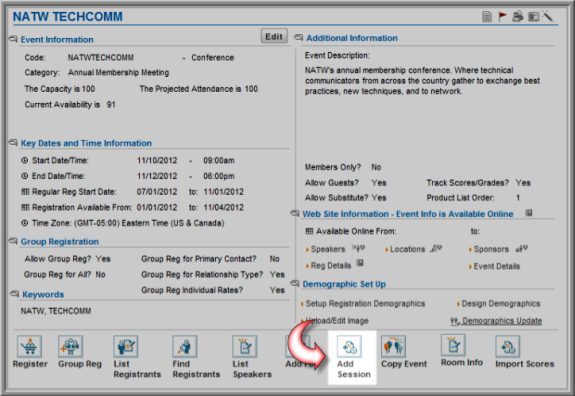Open the Upload/Edit Image link
Image resolution: width=575 pixels, height=396 pixels.
pos(337,321)
